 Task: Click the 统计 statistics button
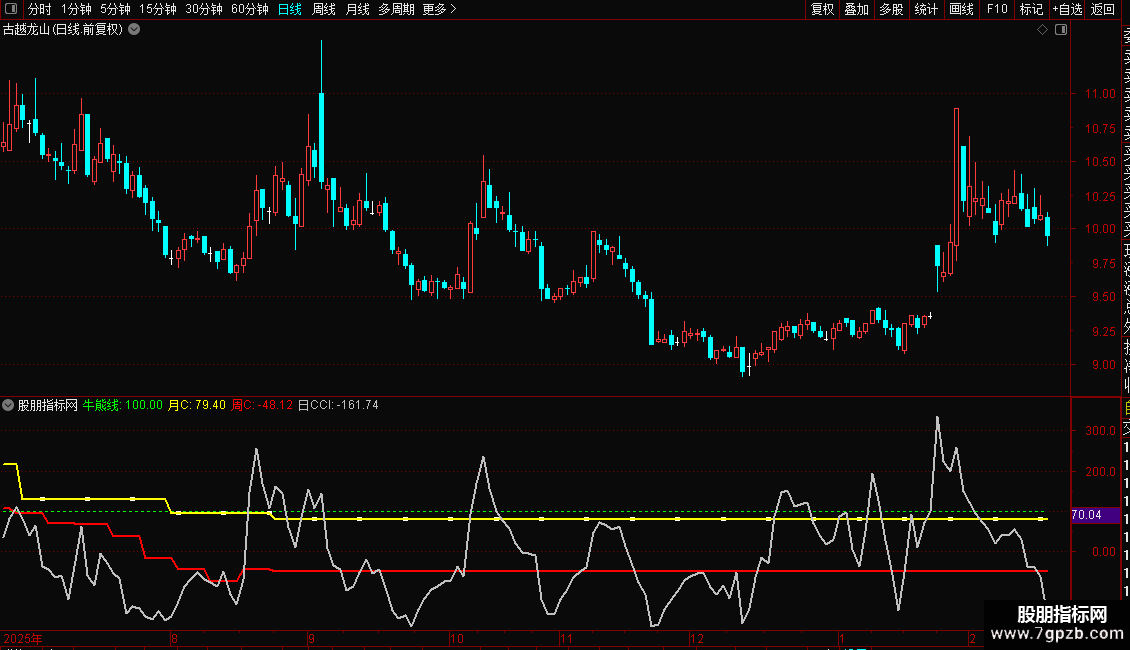click(x=926, y=9)
